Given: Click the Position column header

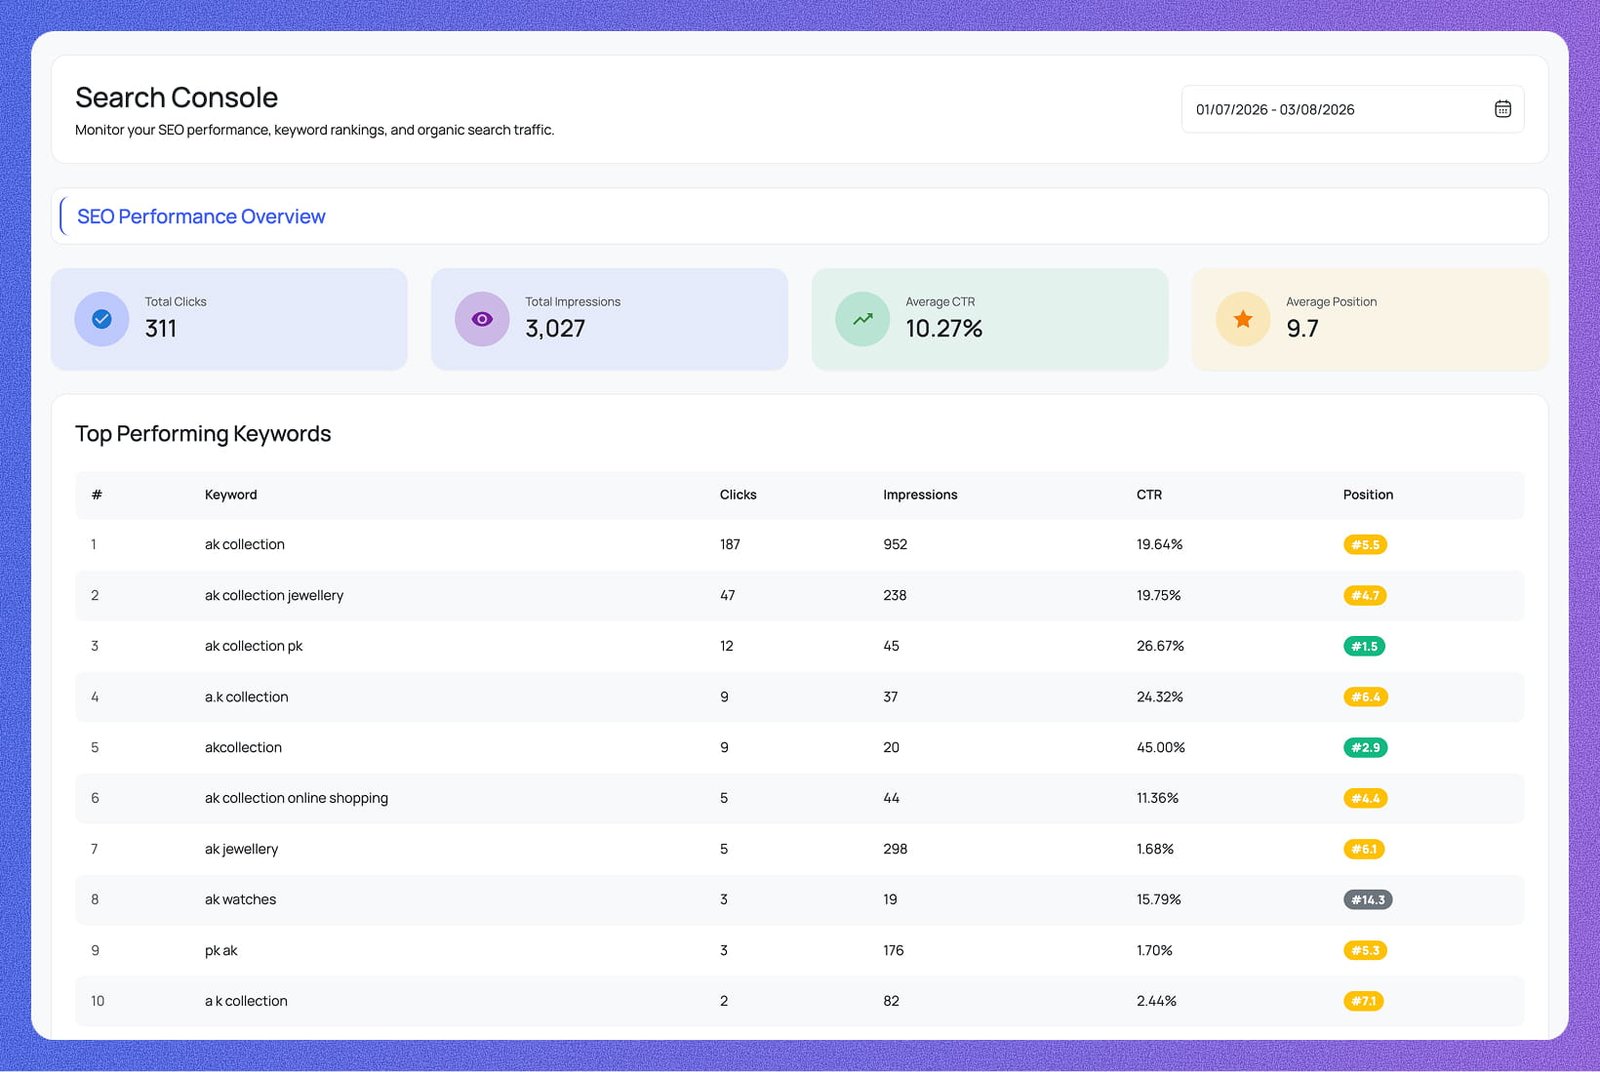Looking at the screenshot, I should (x=1367, y=494).
